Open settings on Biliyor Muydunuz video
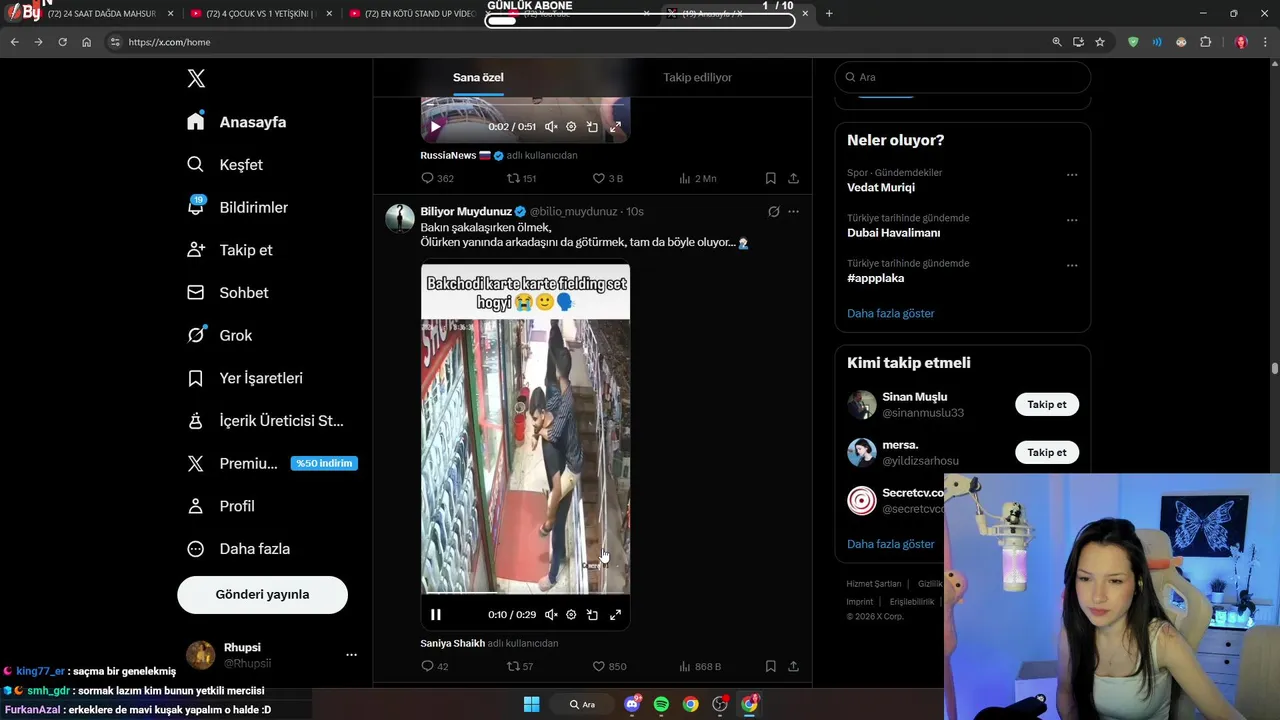Viewport: 1280px width, 720px height. pos(571,615)
